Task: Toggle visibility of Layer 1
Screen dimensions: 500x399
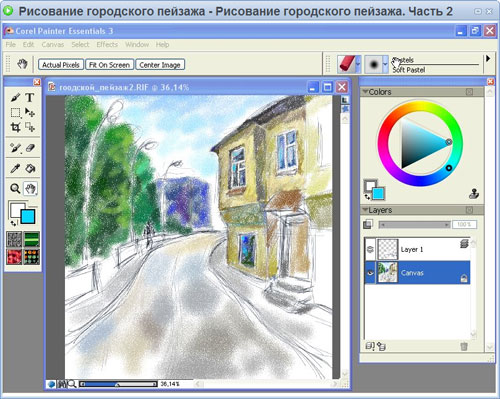Action: 370,249
